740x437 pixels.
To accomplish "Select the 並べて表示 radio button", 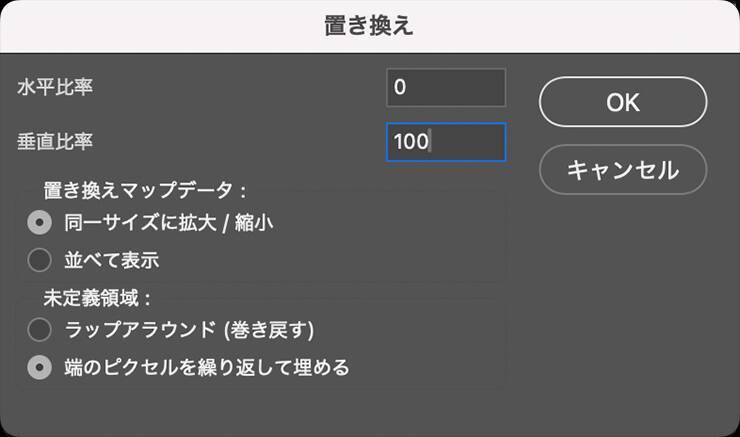I will (40, 260).
